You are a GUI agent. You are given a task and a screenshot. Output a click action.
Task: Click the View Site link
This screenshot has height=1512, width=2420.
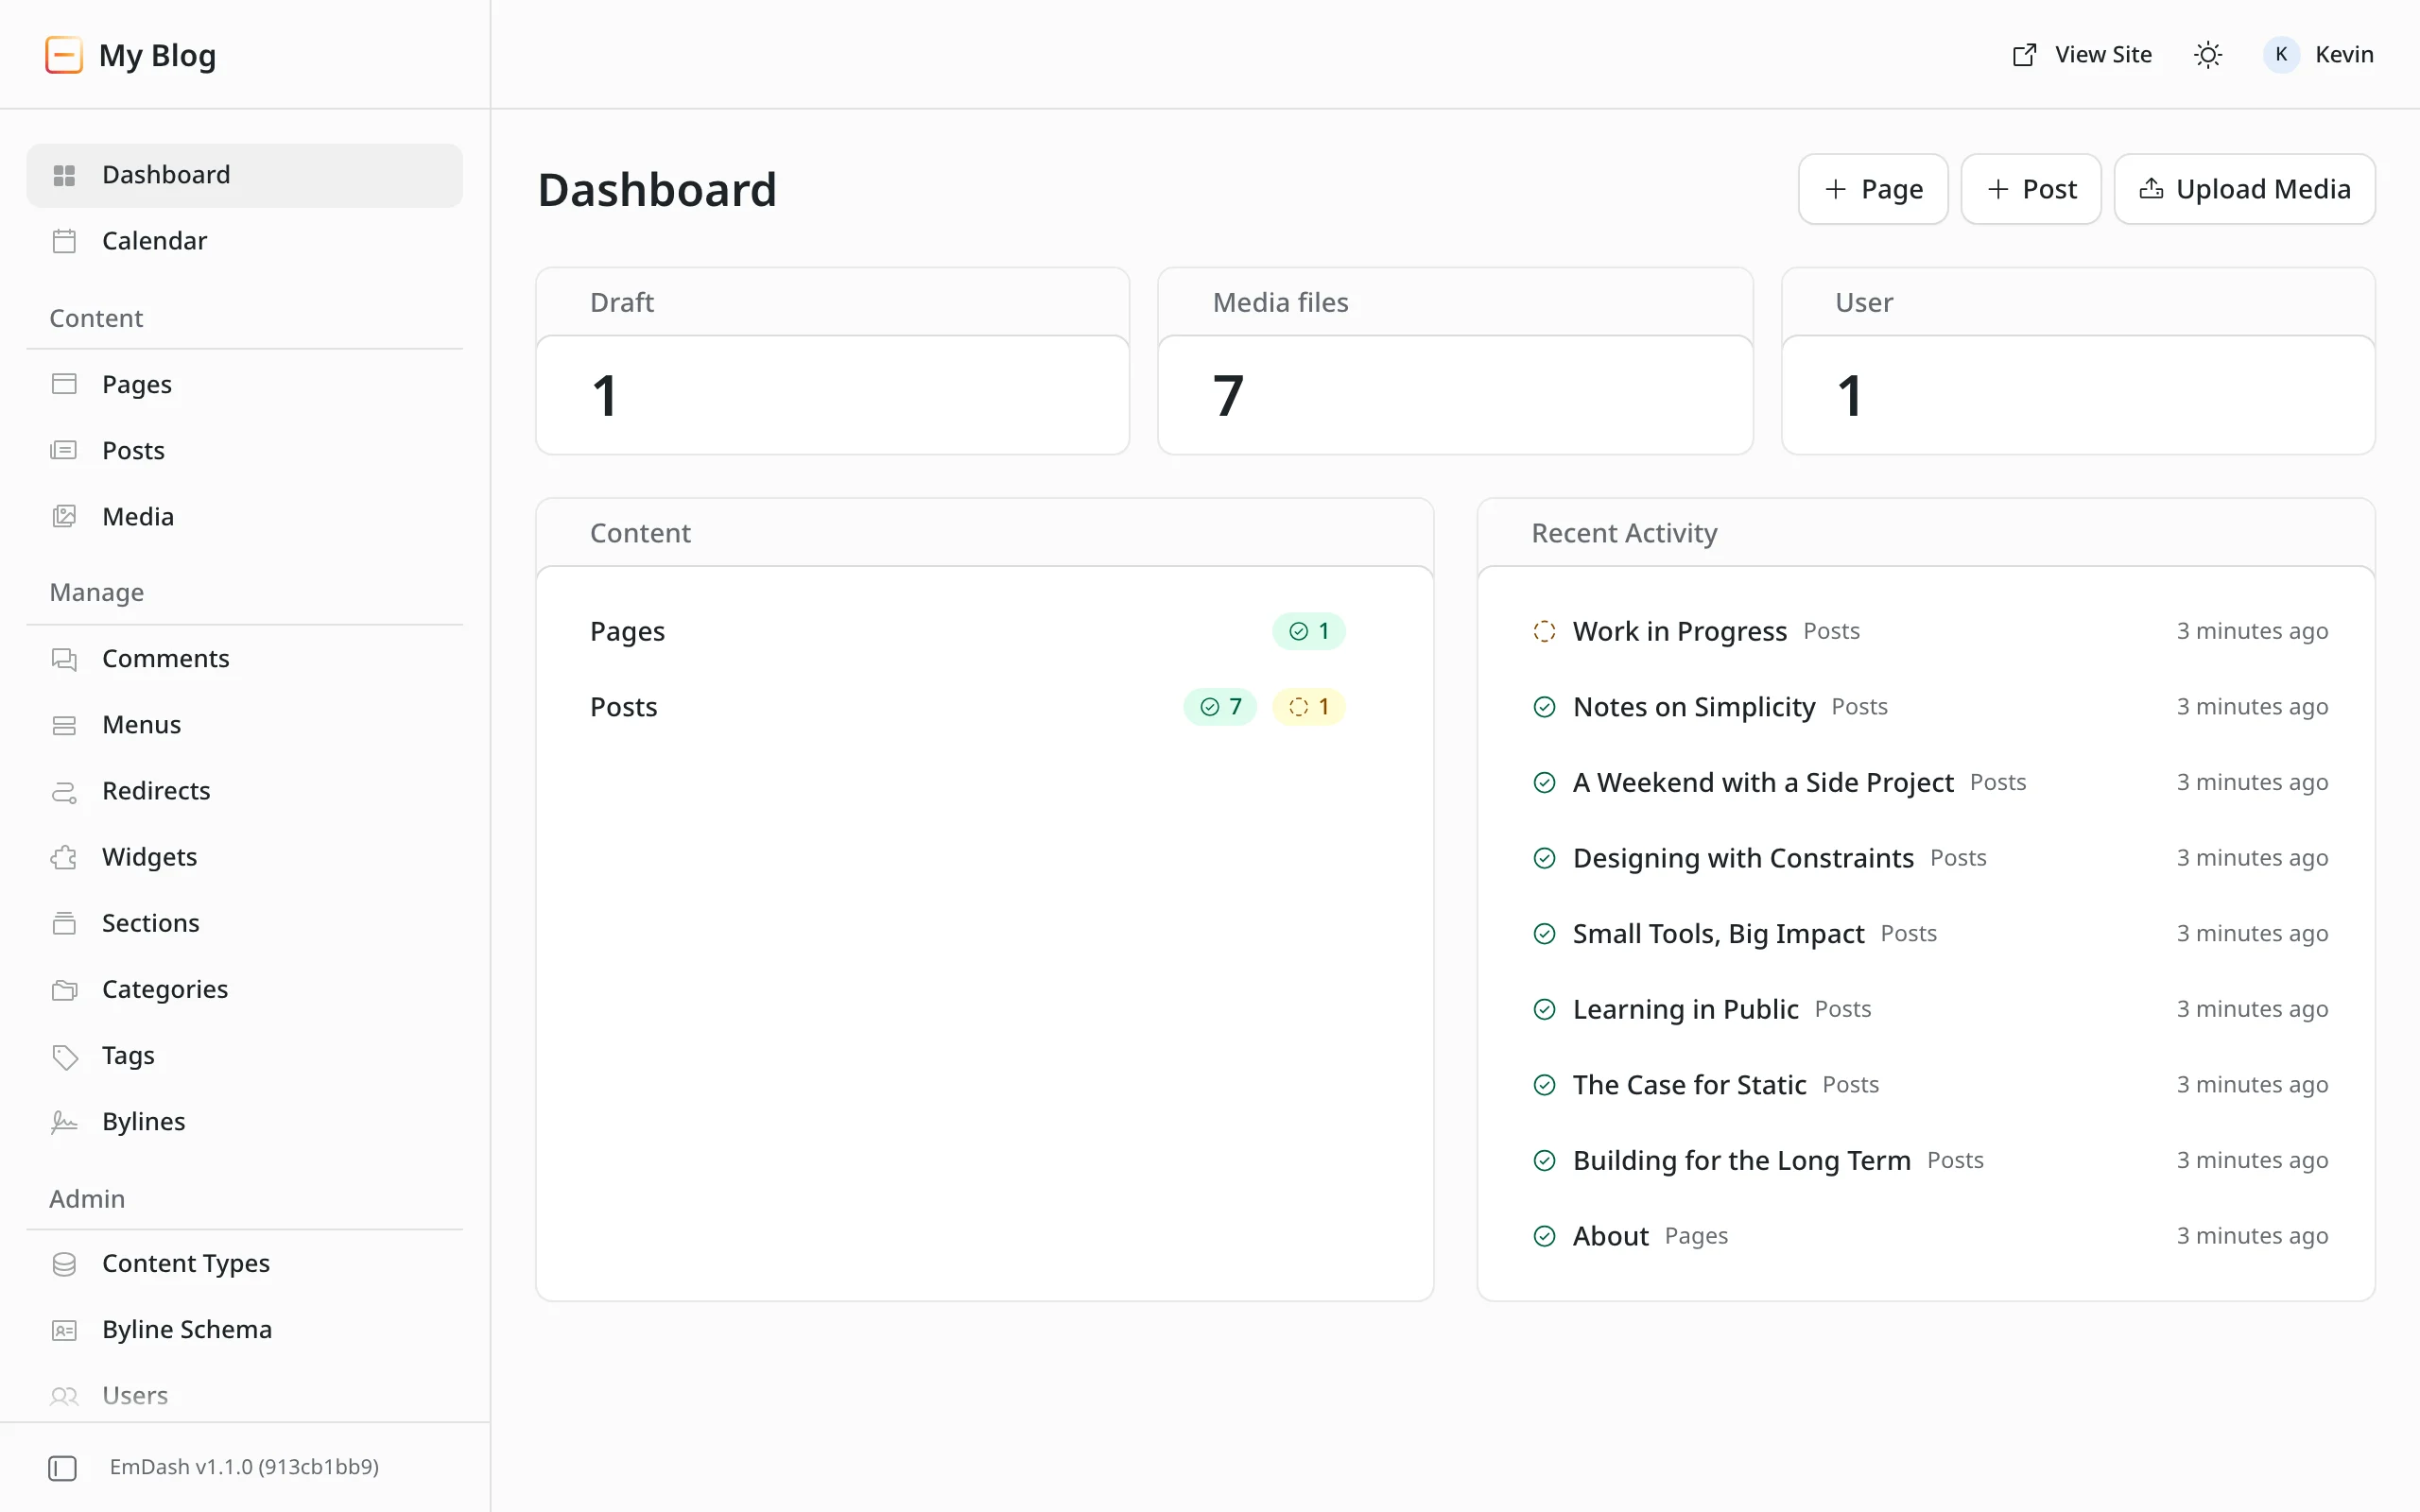[x=2082, y=55]
